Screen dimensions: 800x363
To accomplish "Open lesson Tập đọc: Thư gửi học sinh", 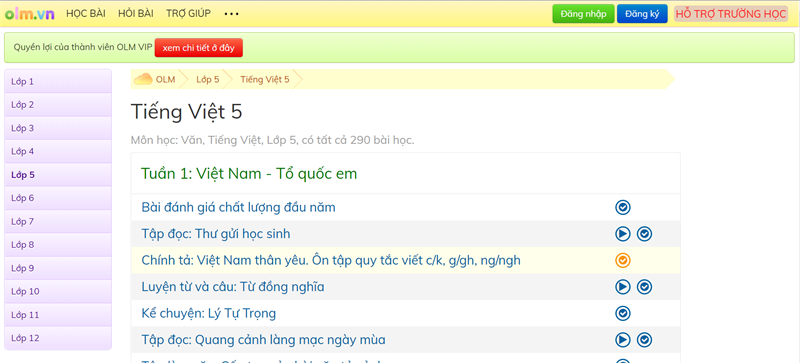I will pyautogui.click(x=216, y=234).
